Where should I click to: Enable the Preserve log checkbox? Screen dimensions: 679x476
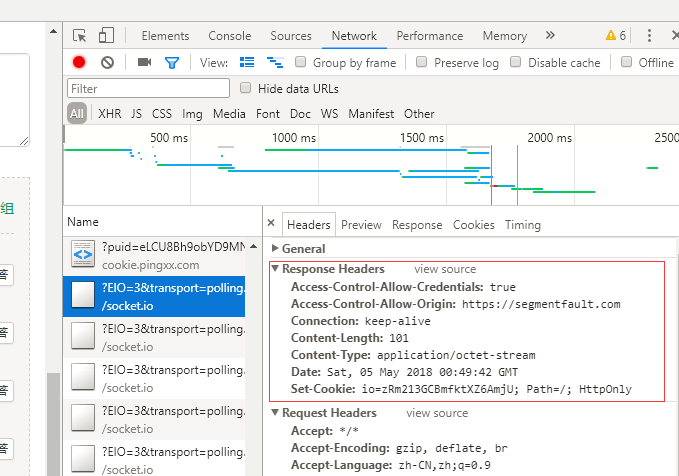(421, 62)
